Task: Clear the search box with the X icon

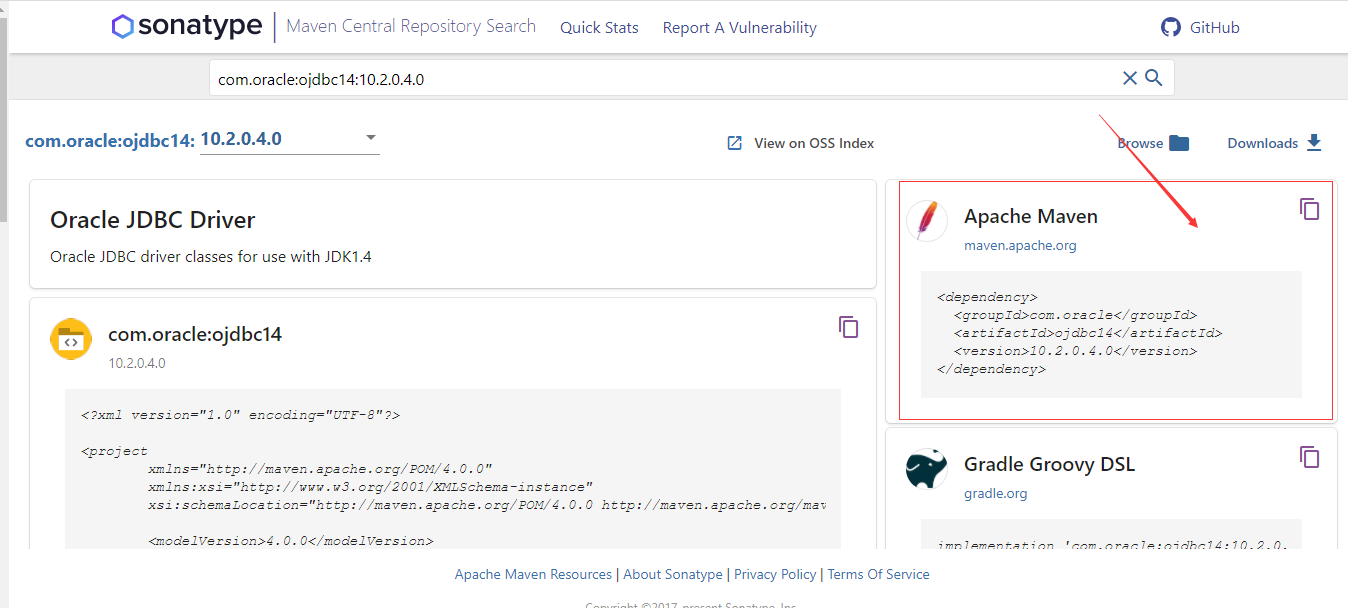Action: click(1130, 78)
